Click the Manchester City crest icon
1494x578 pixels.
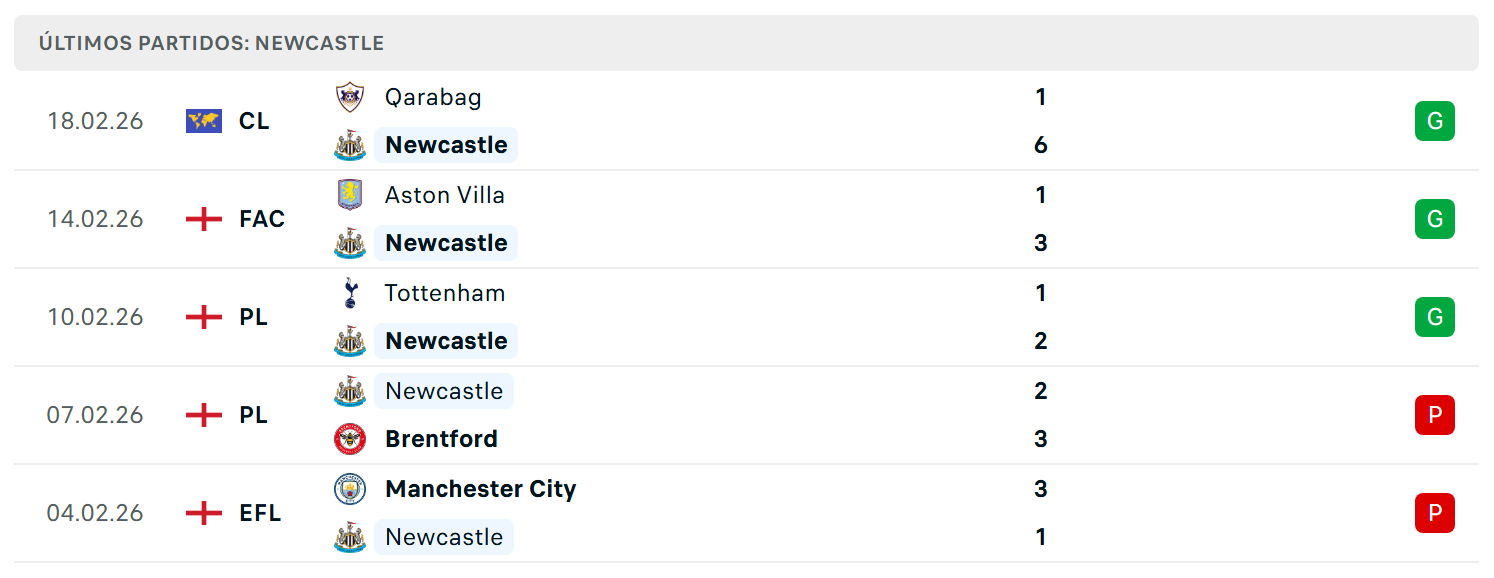[350, 489]
